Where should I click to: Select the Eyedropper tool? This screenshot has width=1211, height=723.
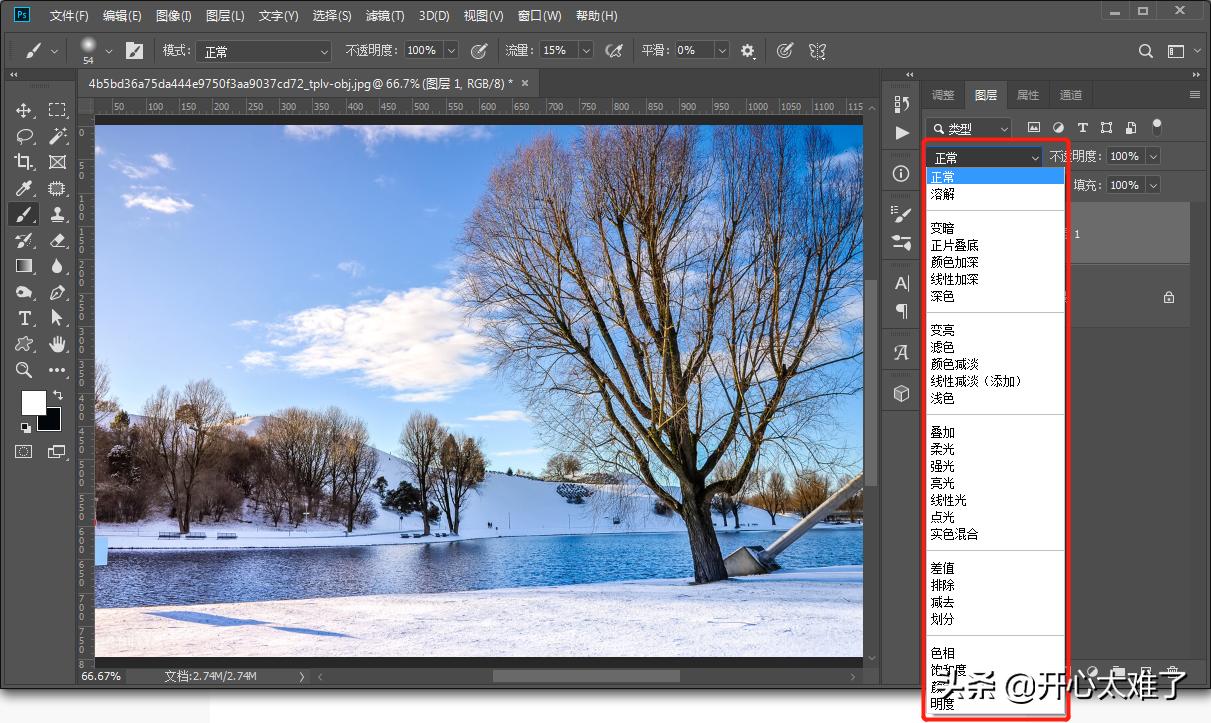24,188
